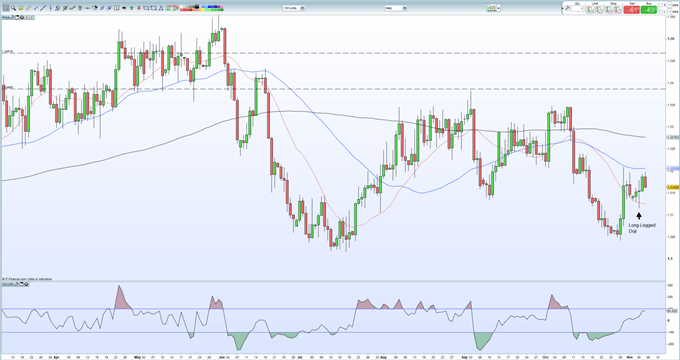The height and width of the screenshot is (360, 680).
Task: Click the second Stop order button
Action: click(x=618, y=9)
